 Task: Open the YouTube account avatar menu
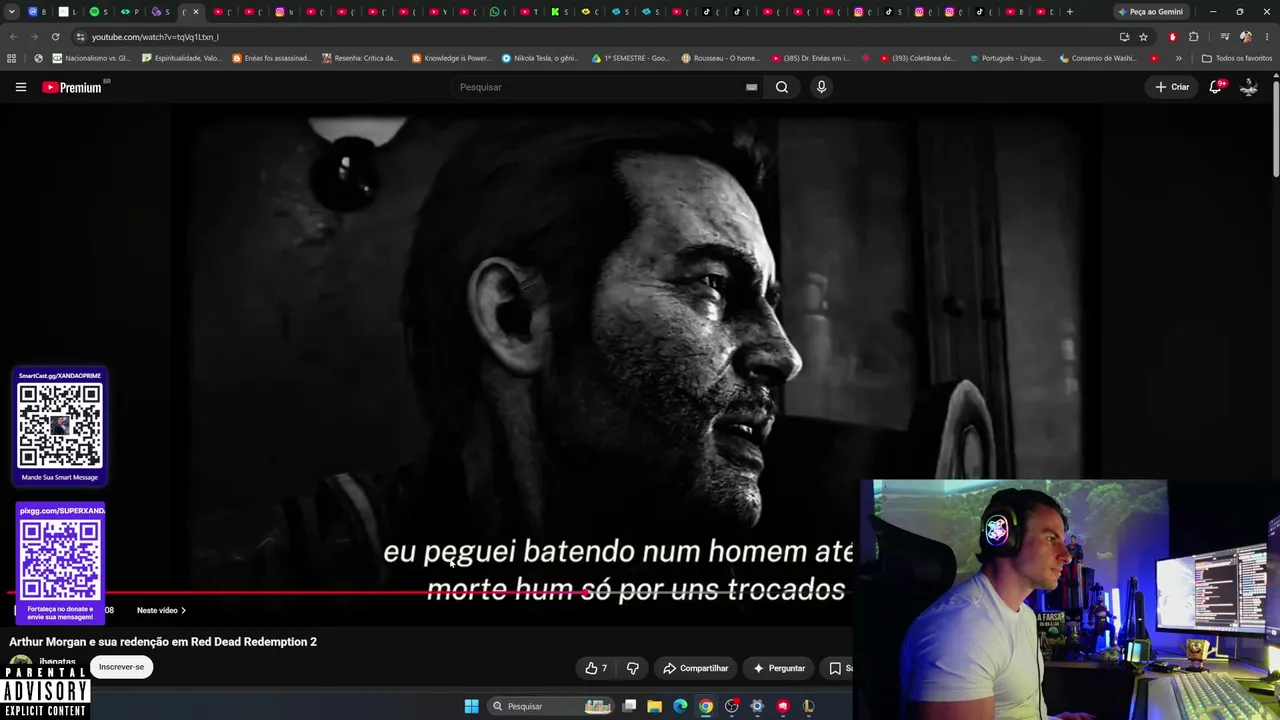[1249, 87]
